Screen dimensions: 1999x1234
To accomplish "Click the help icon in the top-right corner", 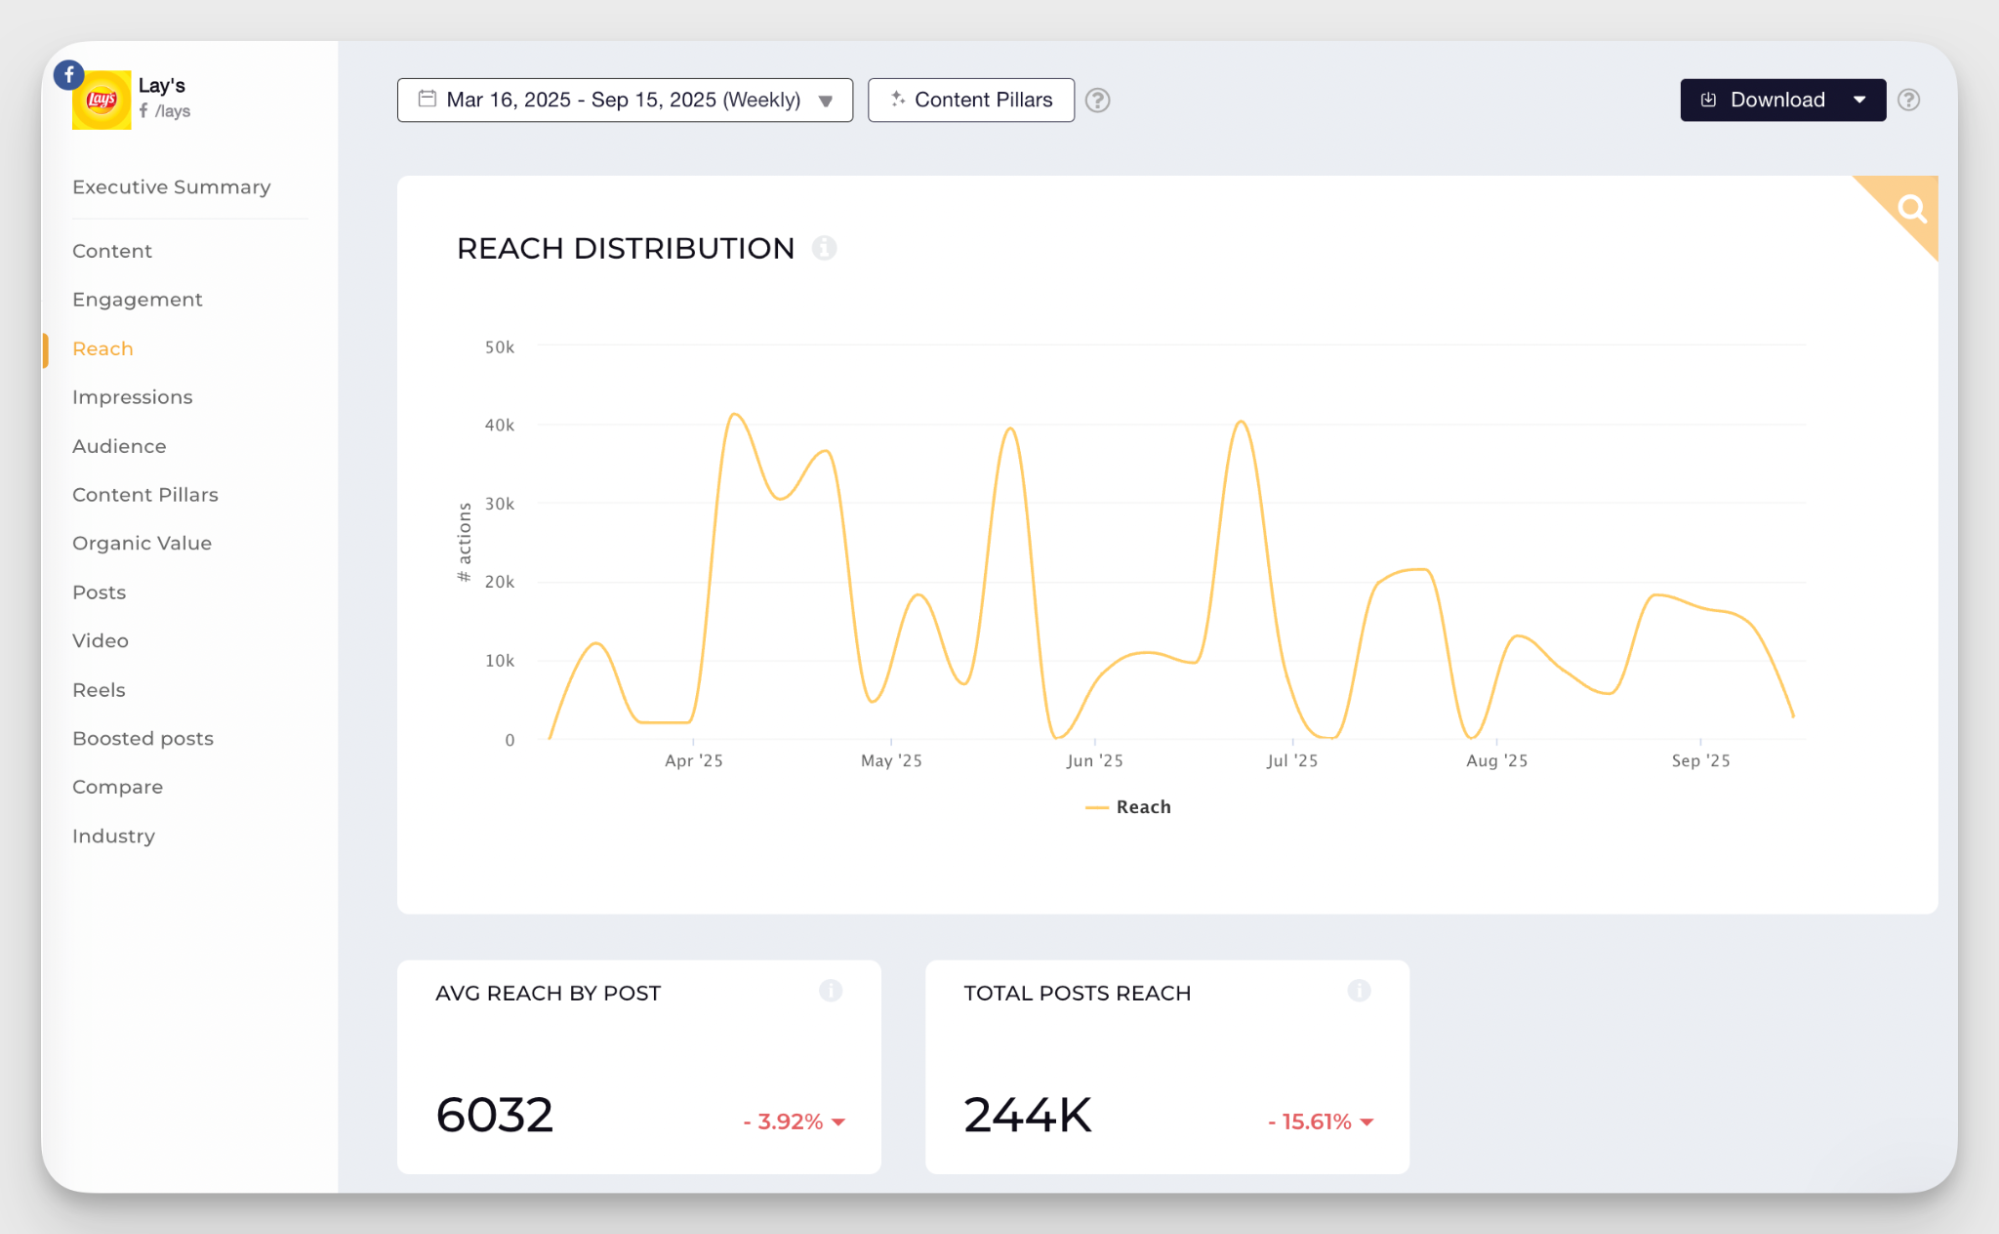I will point(1909,100).
